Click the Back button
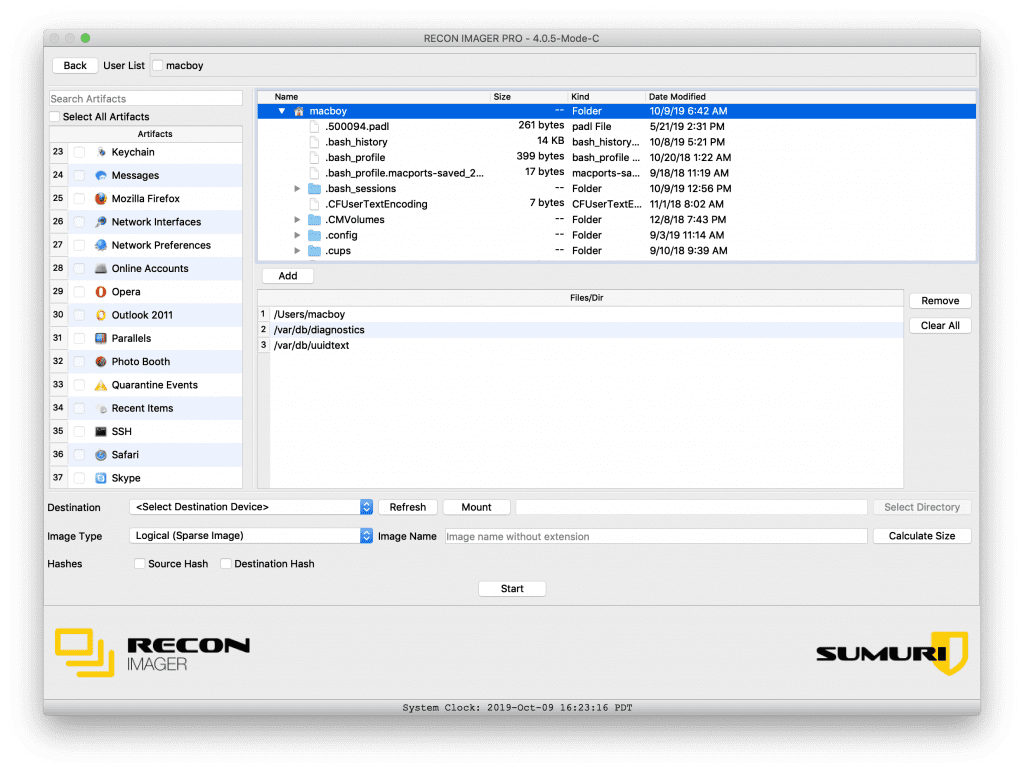 pyautogui.click(x=75, y=65)
